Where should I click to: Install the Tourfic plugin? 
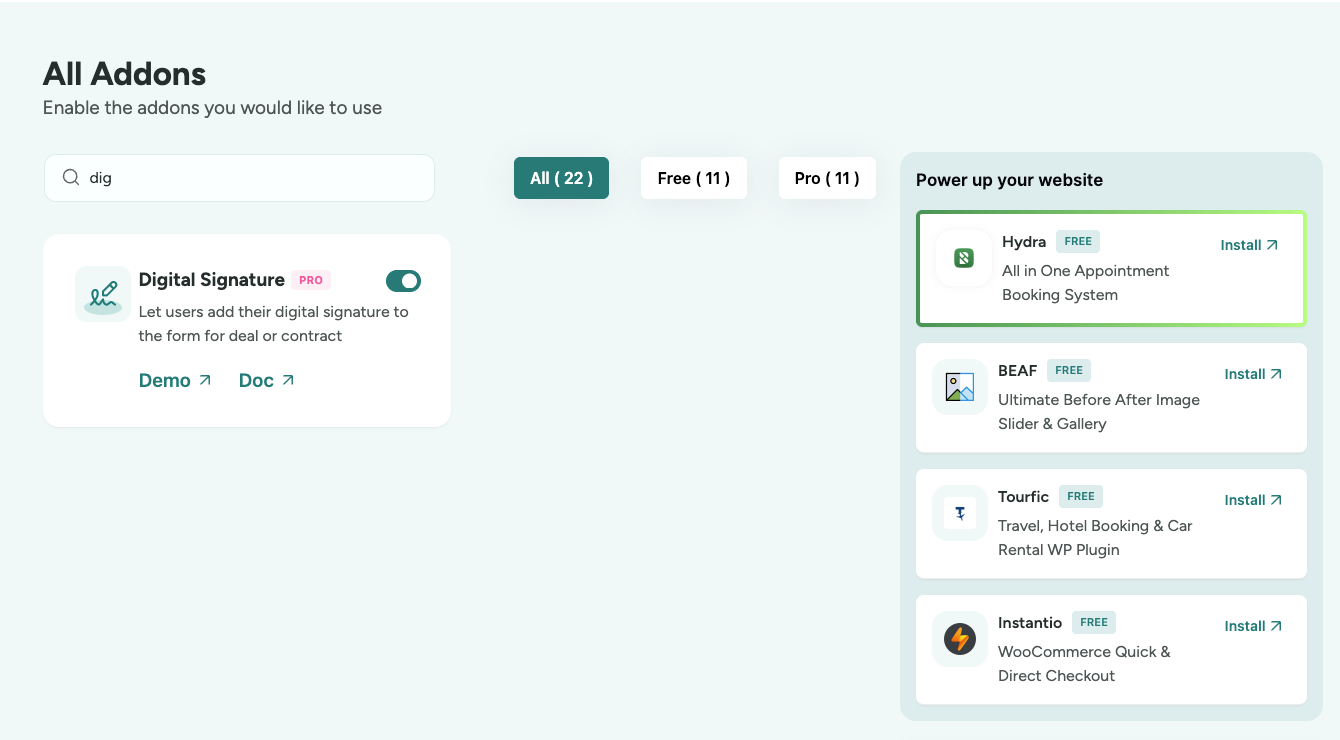click(x=1253, y=500)
